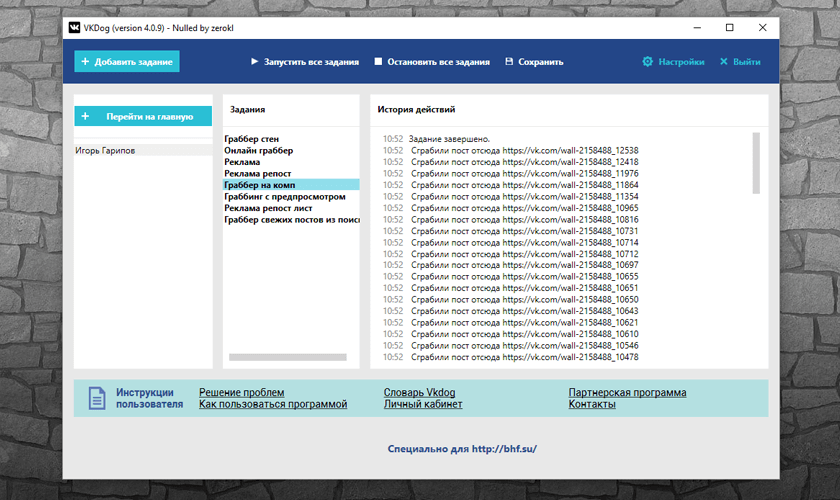Screen dimensions: 840x500
Task: Select the Реклама репост лист task
Action: [x=291, y=208]
